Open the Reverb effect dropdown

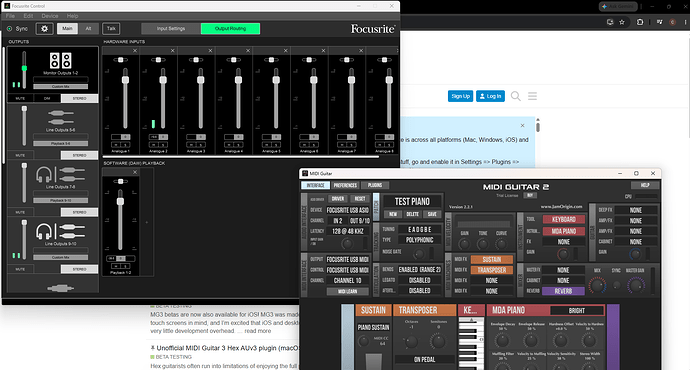click(563, 291)
